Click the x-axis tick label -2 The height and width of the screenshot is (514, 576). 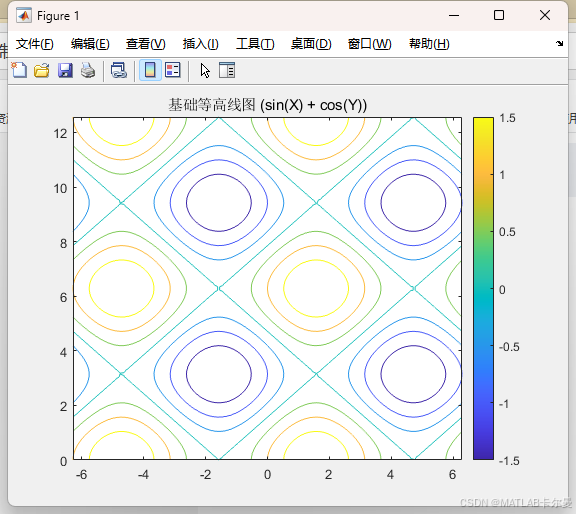205,475
